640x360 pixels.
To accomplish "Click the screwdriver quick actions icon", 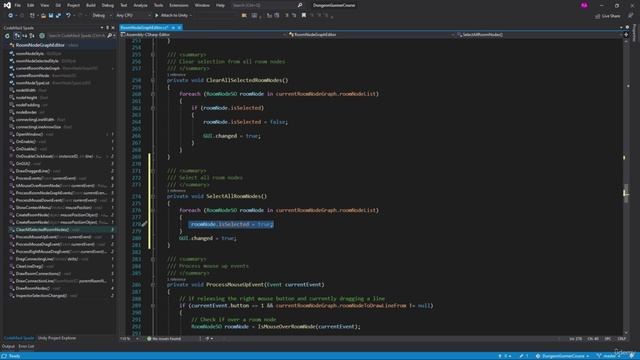I will [x=144, y=224].
